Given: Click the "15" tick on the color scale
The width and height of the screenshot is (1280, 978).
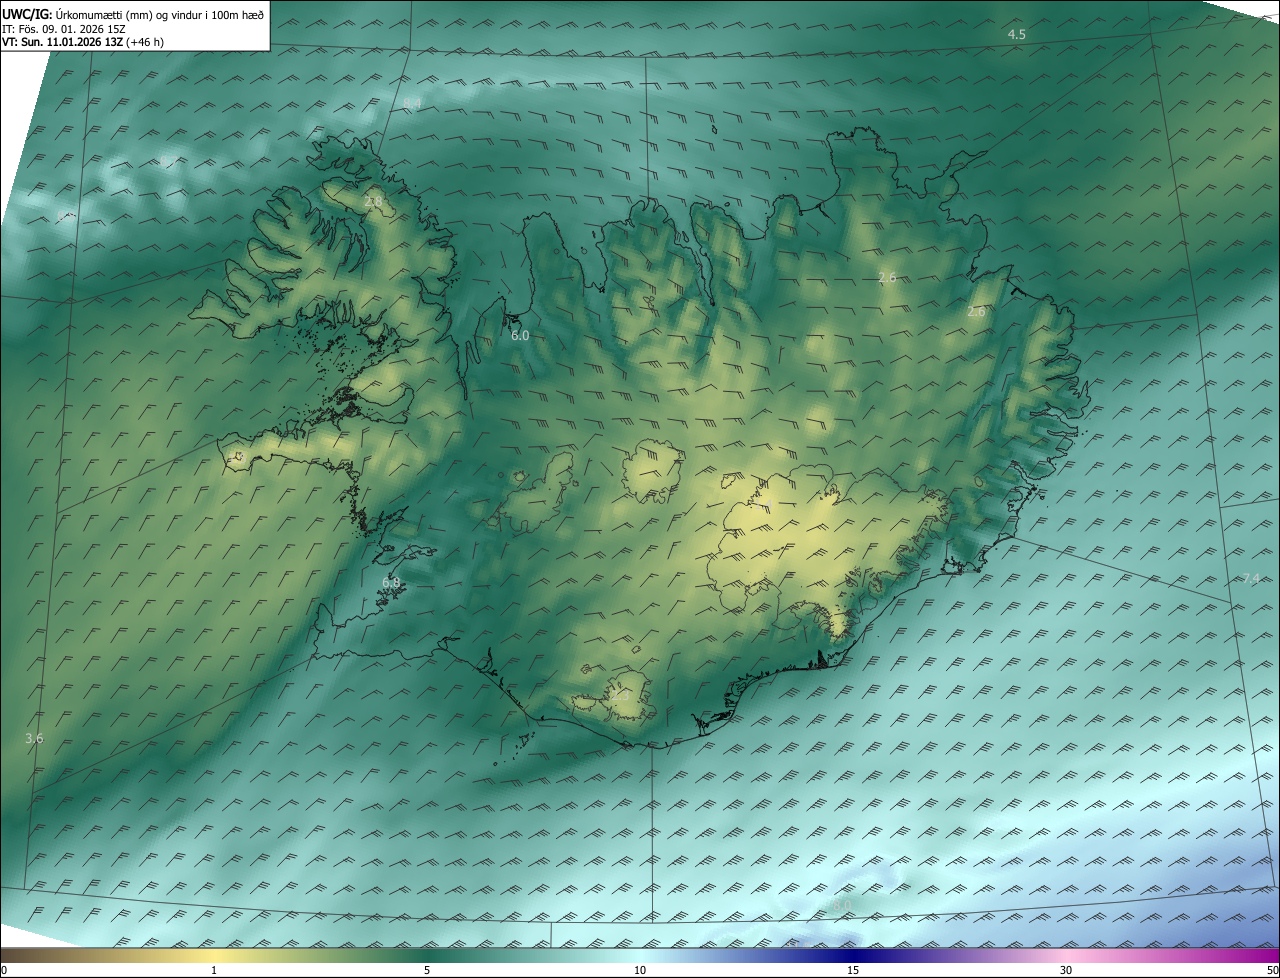Looking at the screenshot, I should pos(853,970).
